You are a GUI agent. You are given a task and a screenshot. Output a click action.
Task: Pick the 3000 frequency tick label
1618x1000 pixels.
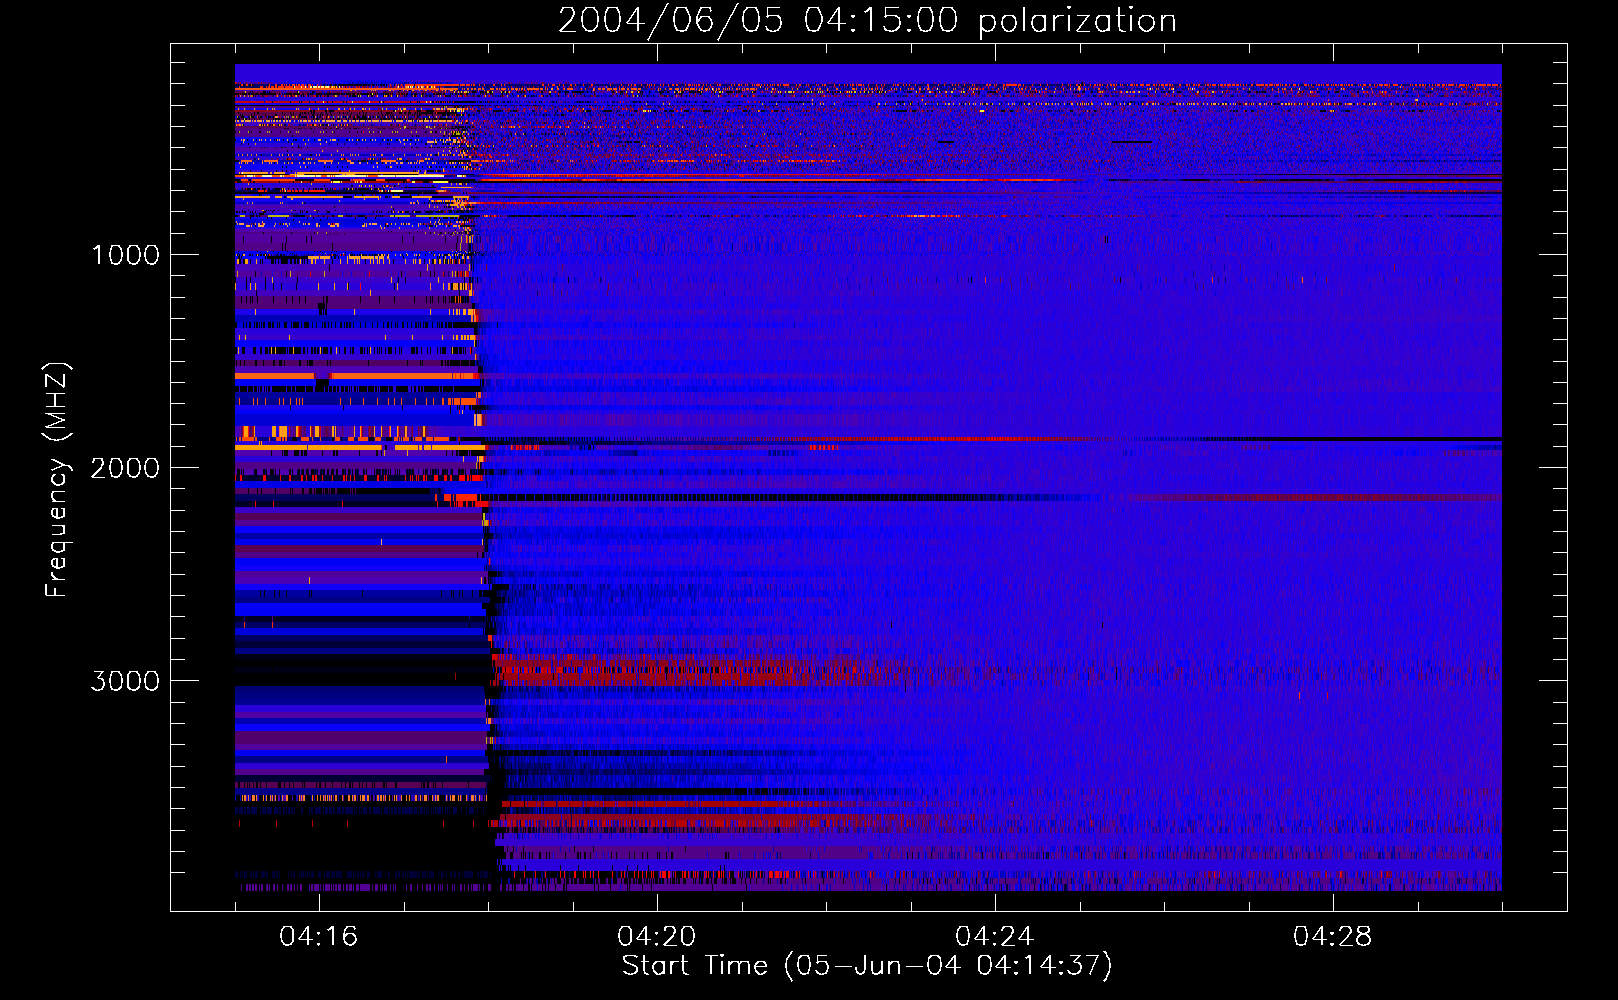tap(125, 681)
